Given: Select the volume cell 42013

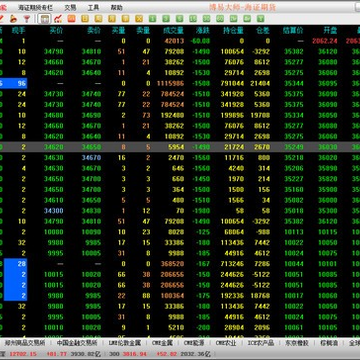Looking at the screenshot, I should [x=174, y=41].
